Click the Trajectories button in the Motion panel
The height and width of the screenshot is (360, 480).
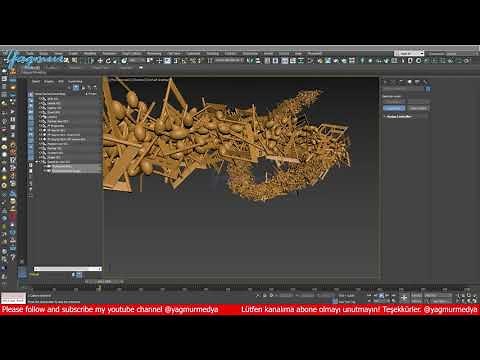418,108
